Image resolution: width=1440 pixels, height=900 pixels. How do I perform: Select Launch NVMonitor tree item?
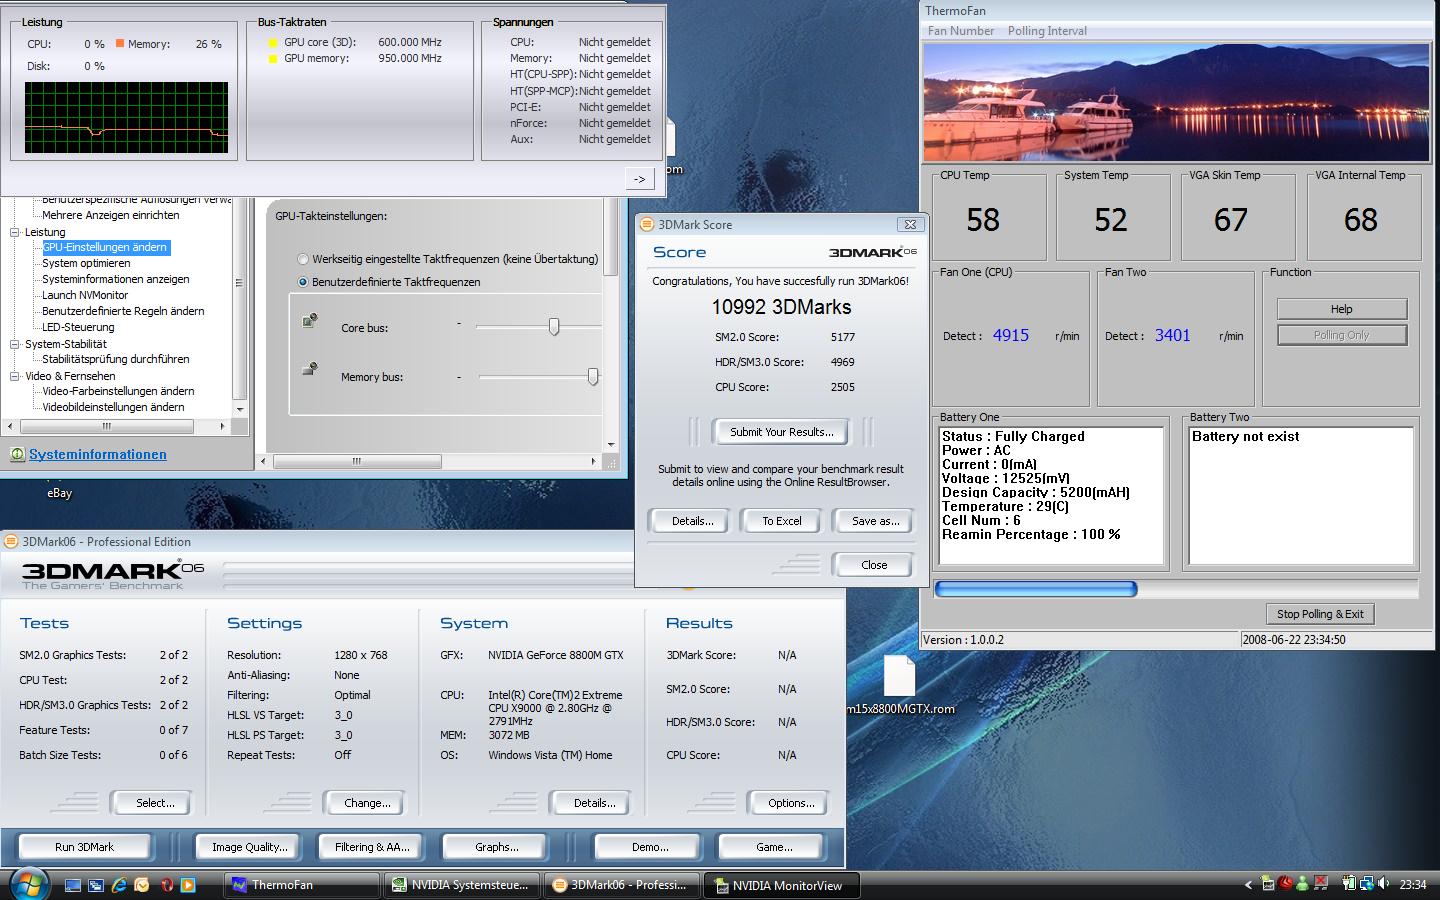click(85, 295)
